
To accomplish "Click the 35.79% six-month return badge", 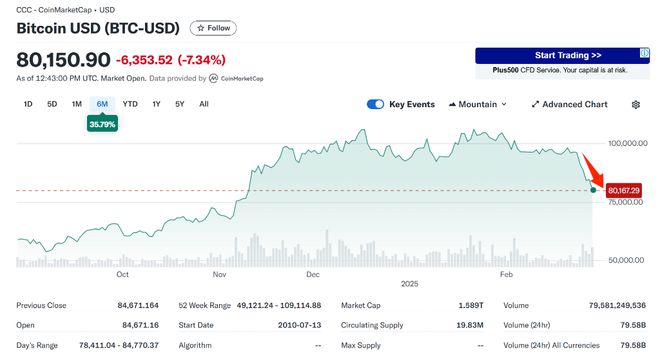I will 102,124.
